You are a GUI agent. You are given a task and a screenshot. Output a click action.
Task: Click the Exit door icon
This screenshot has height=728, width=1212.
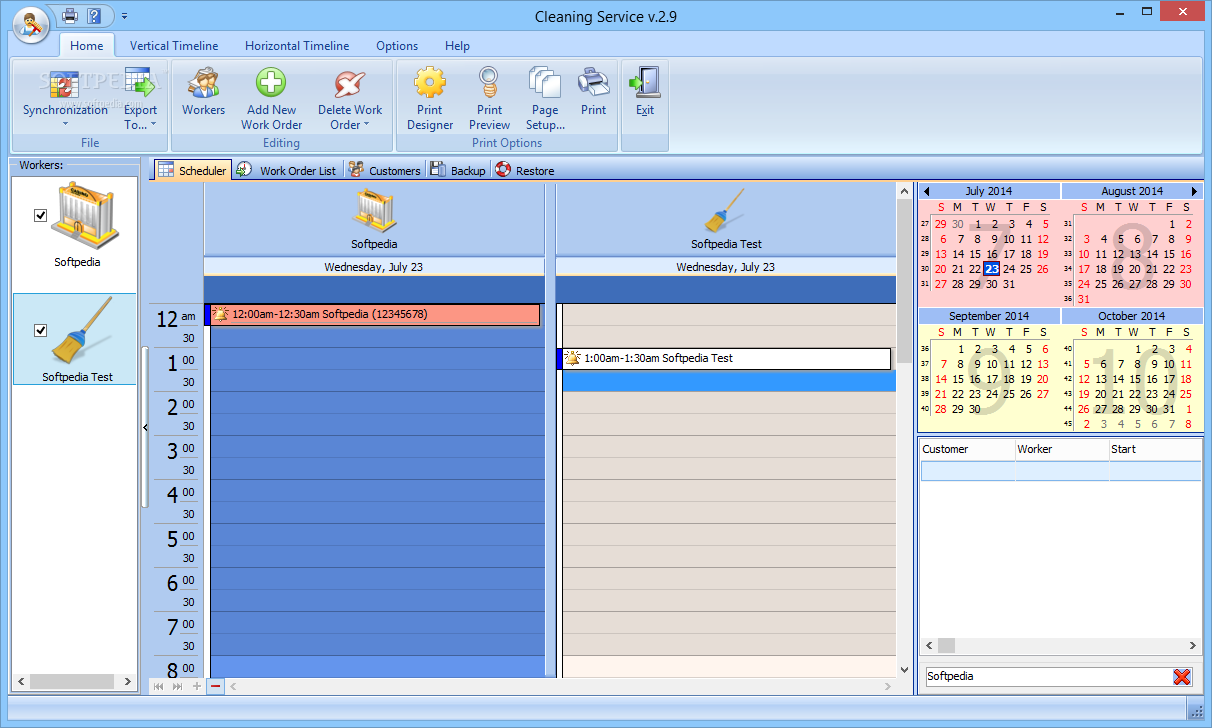click(x=645, y=83)
